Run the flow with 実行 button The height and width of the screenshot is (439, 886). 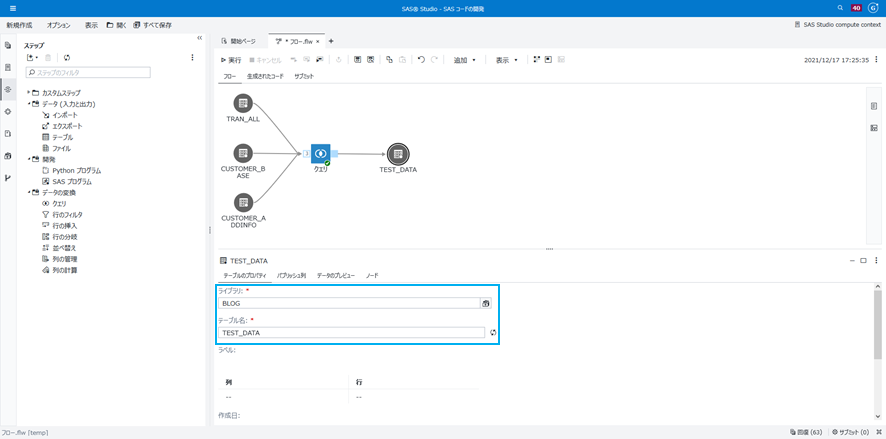click(x=231, y=60)
